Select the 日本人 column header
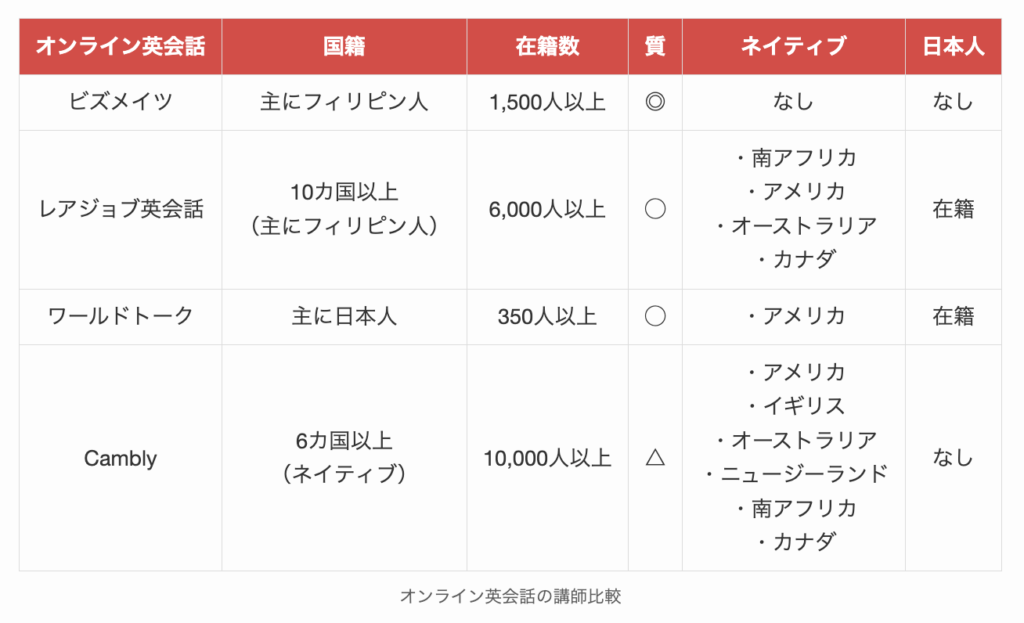 (953, 46)
